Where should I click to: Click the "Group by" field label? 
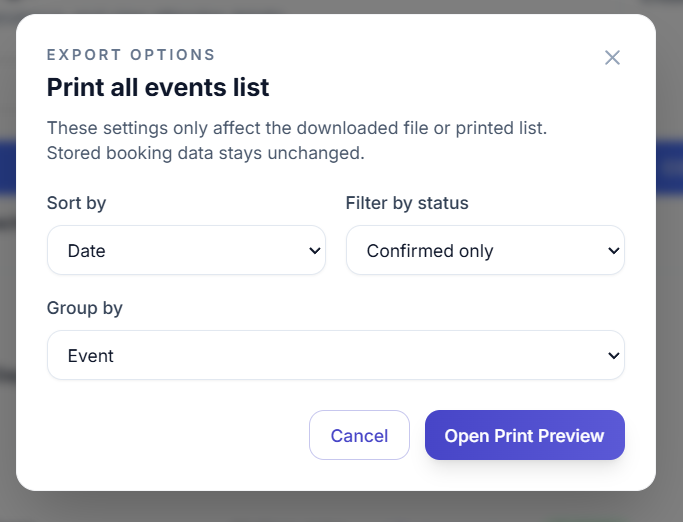point(85,308)
